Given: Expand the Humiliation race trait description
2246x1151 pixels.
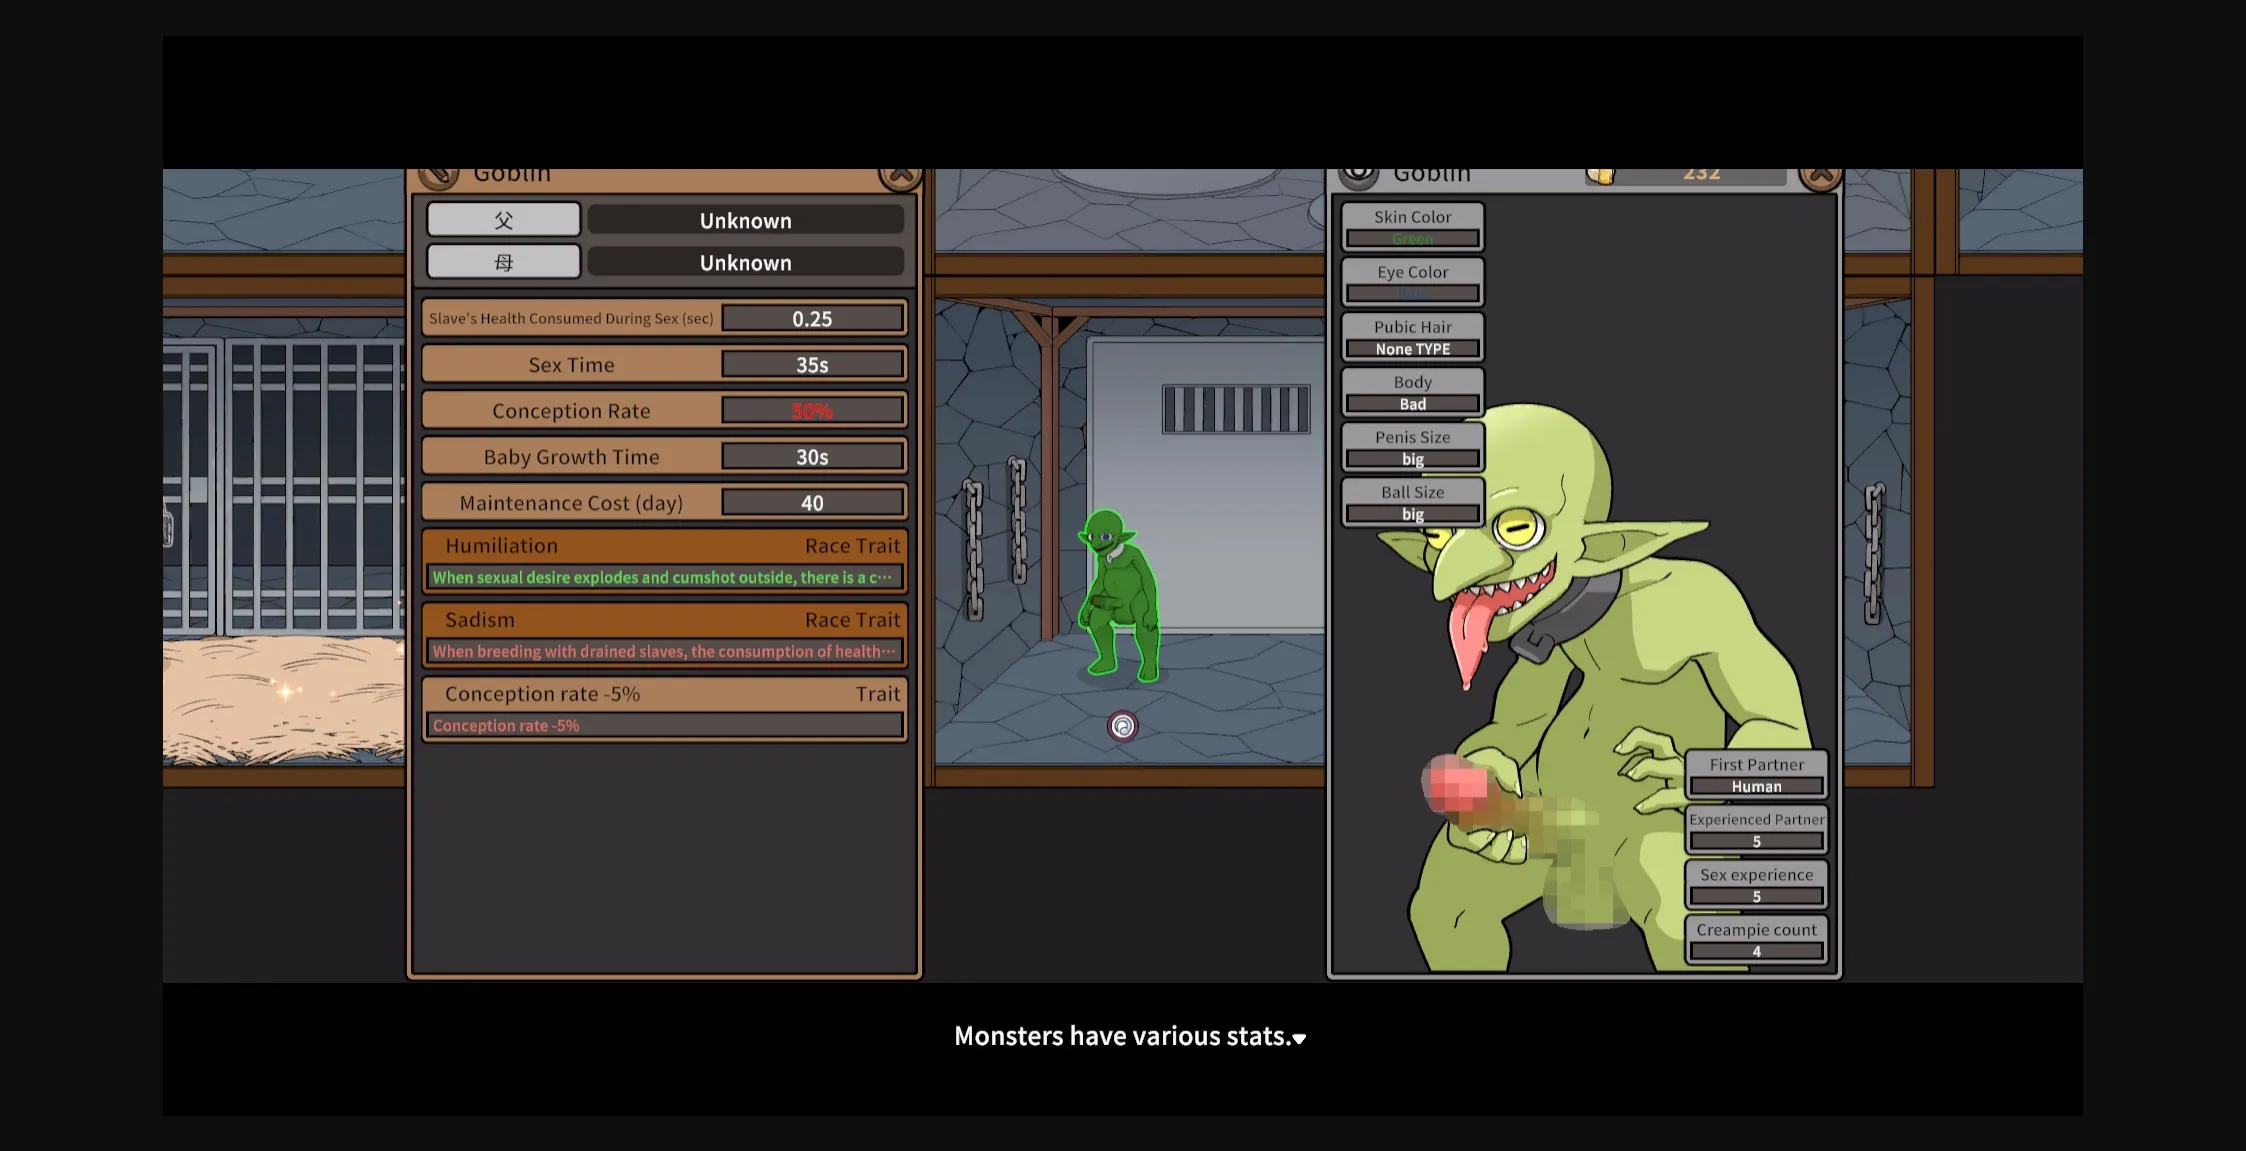Looking at the screenshot, I should [664, 577].
